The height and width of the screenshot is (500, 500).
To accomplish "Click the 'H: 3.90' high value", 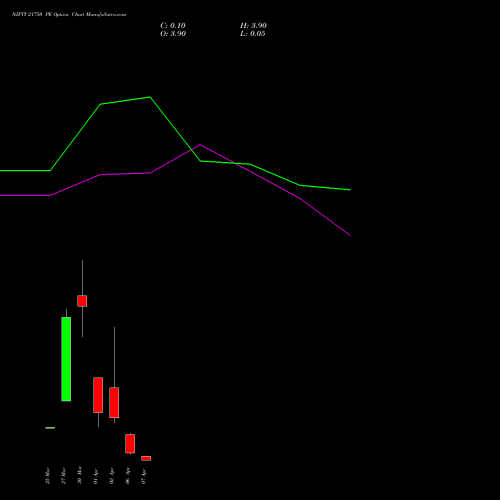I will click(x=253, y=26).
